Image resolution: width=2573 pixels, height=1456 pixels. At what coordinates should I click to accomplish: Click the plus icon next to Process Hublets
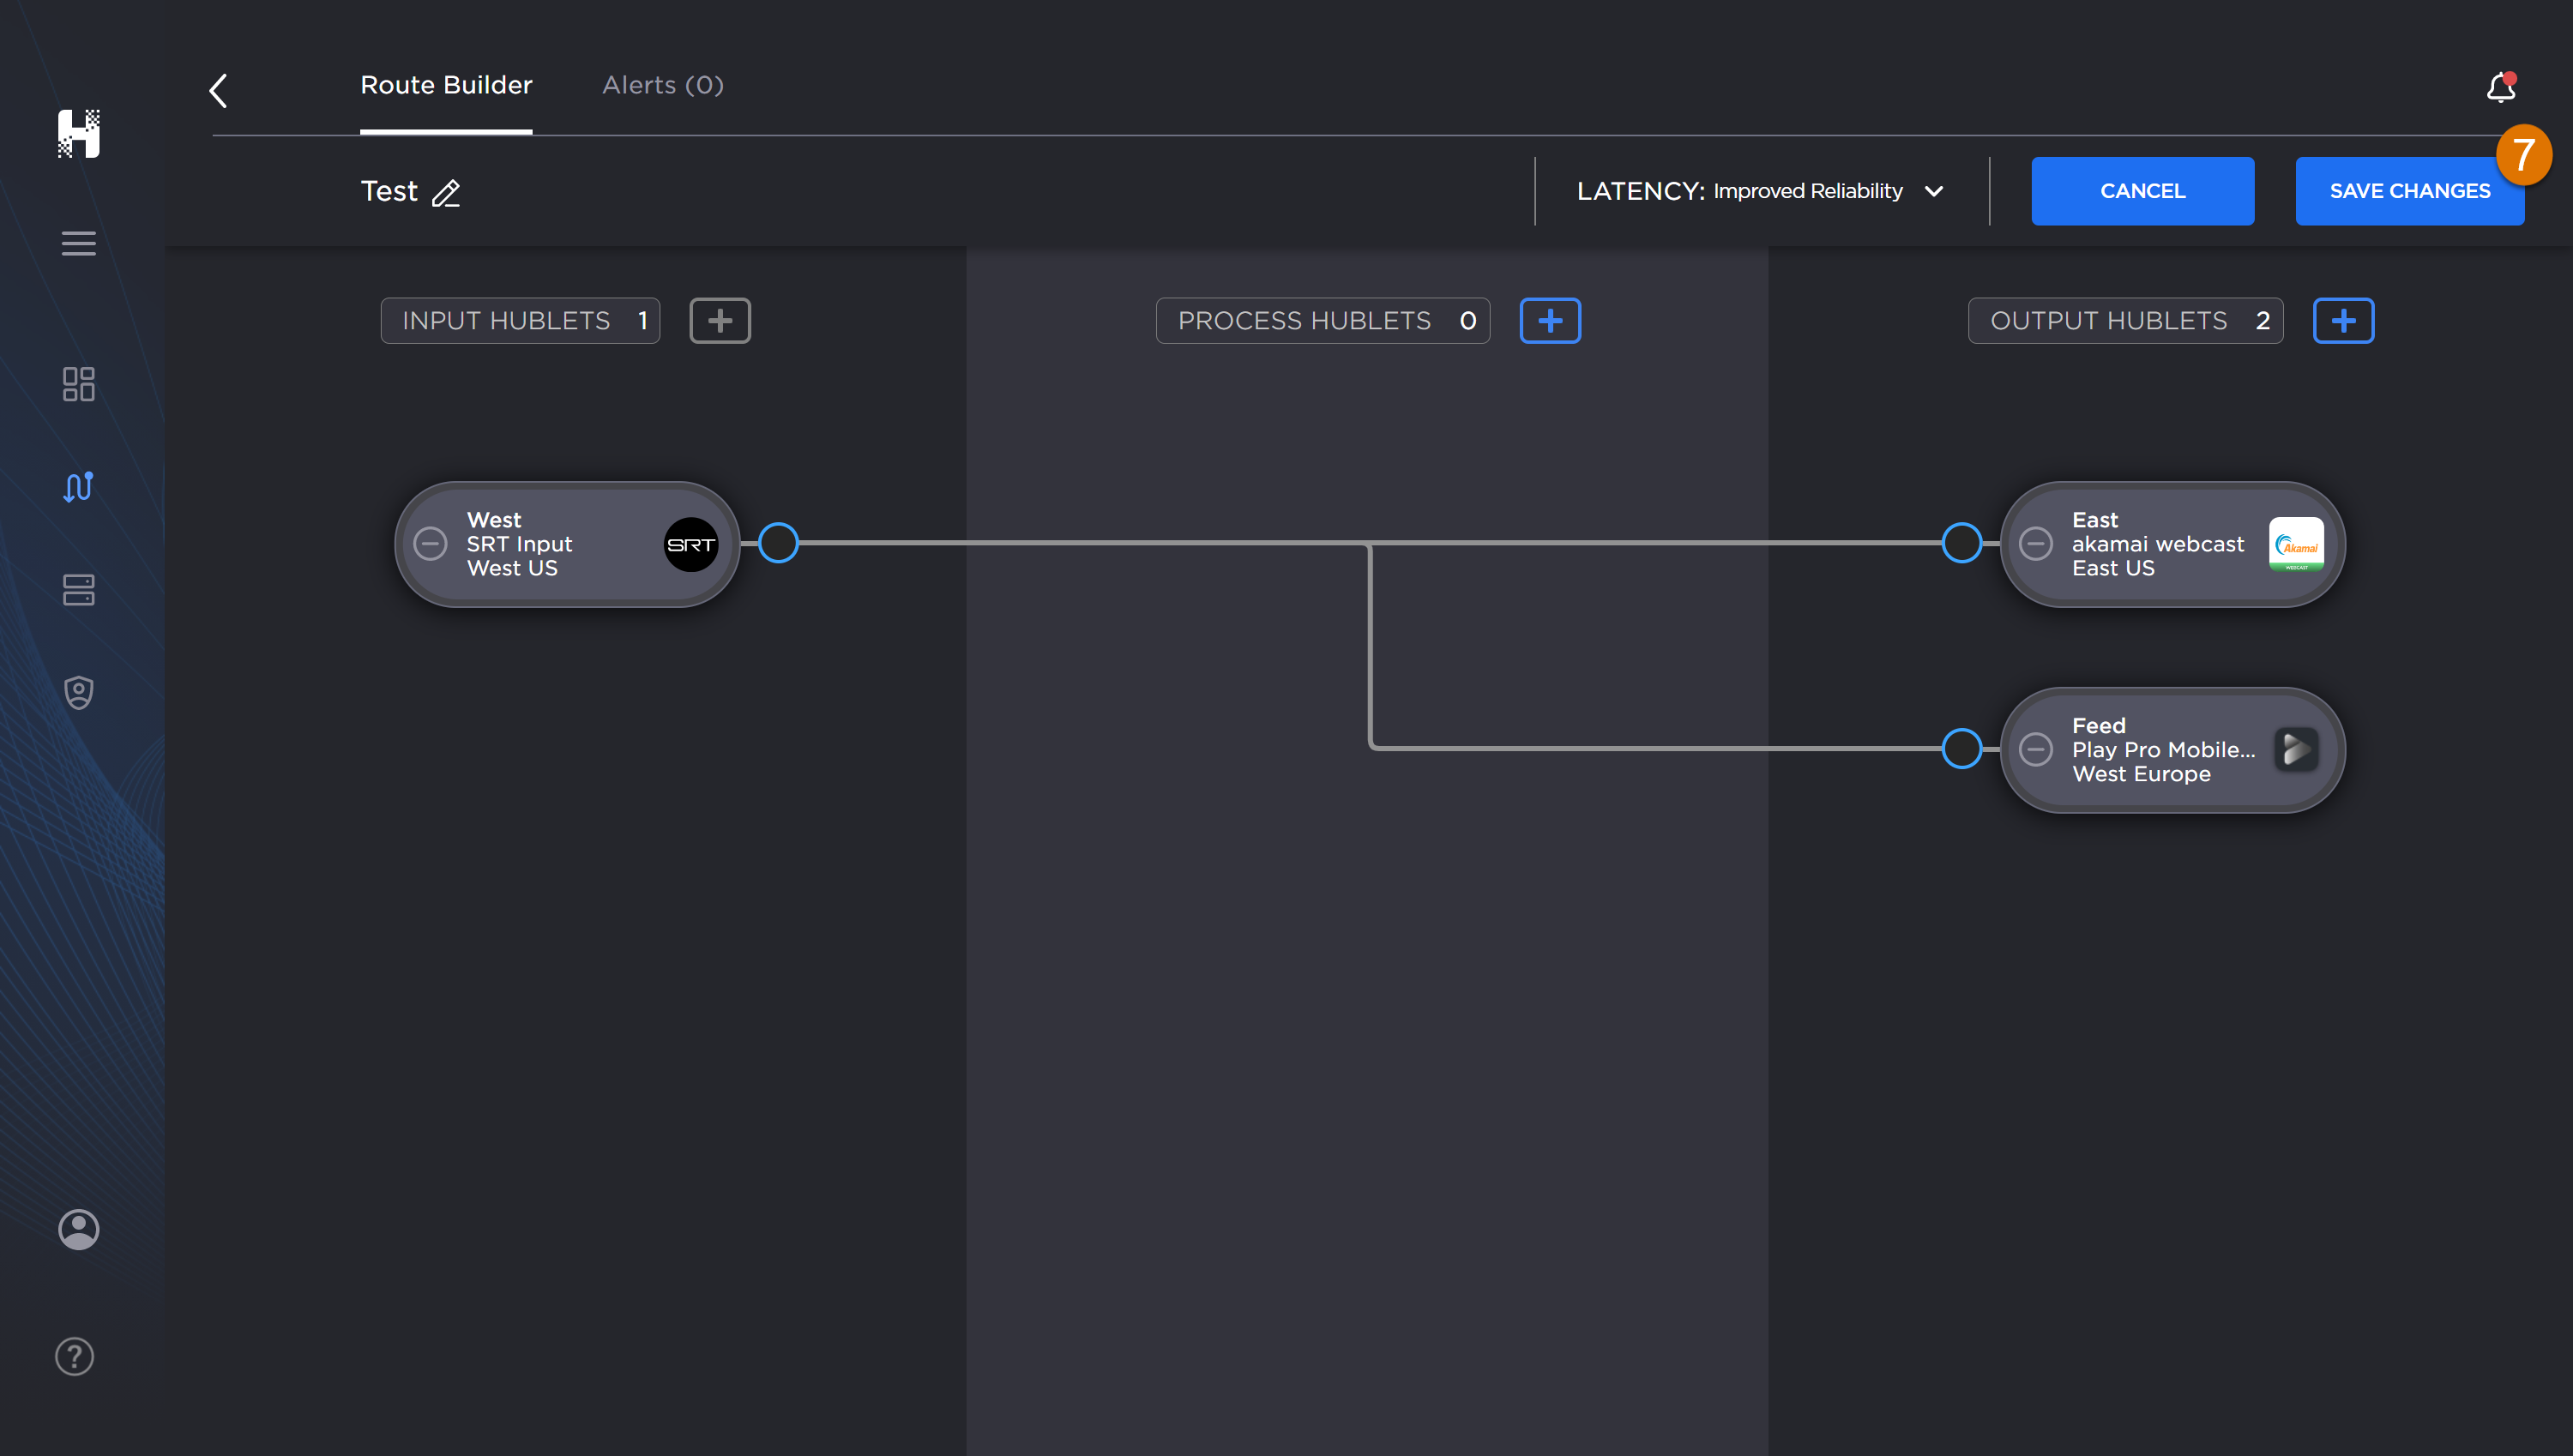coord(1550,320)
